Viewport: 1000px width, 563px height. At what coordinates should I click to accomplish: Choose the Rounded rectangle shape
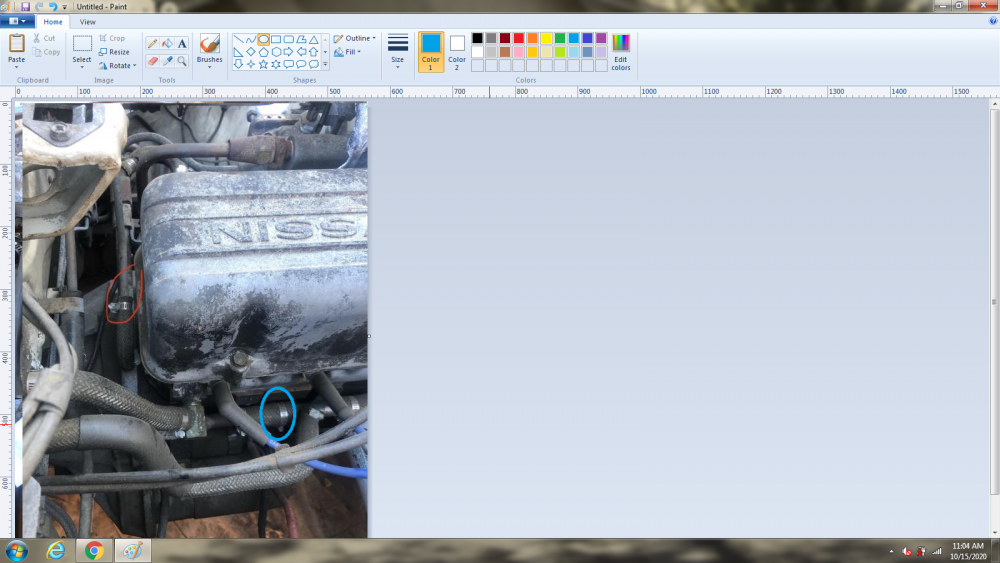pos(288,40)
